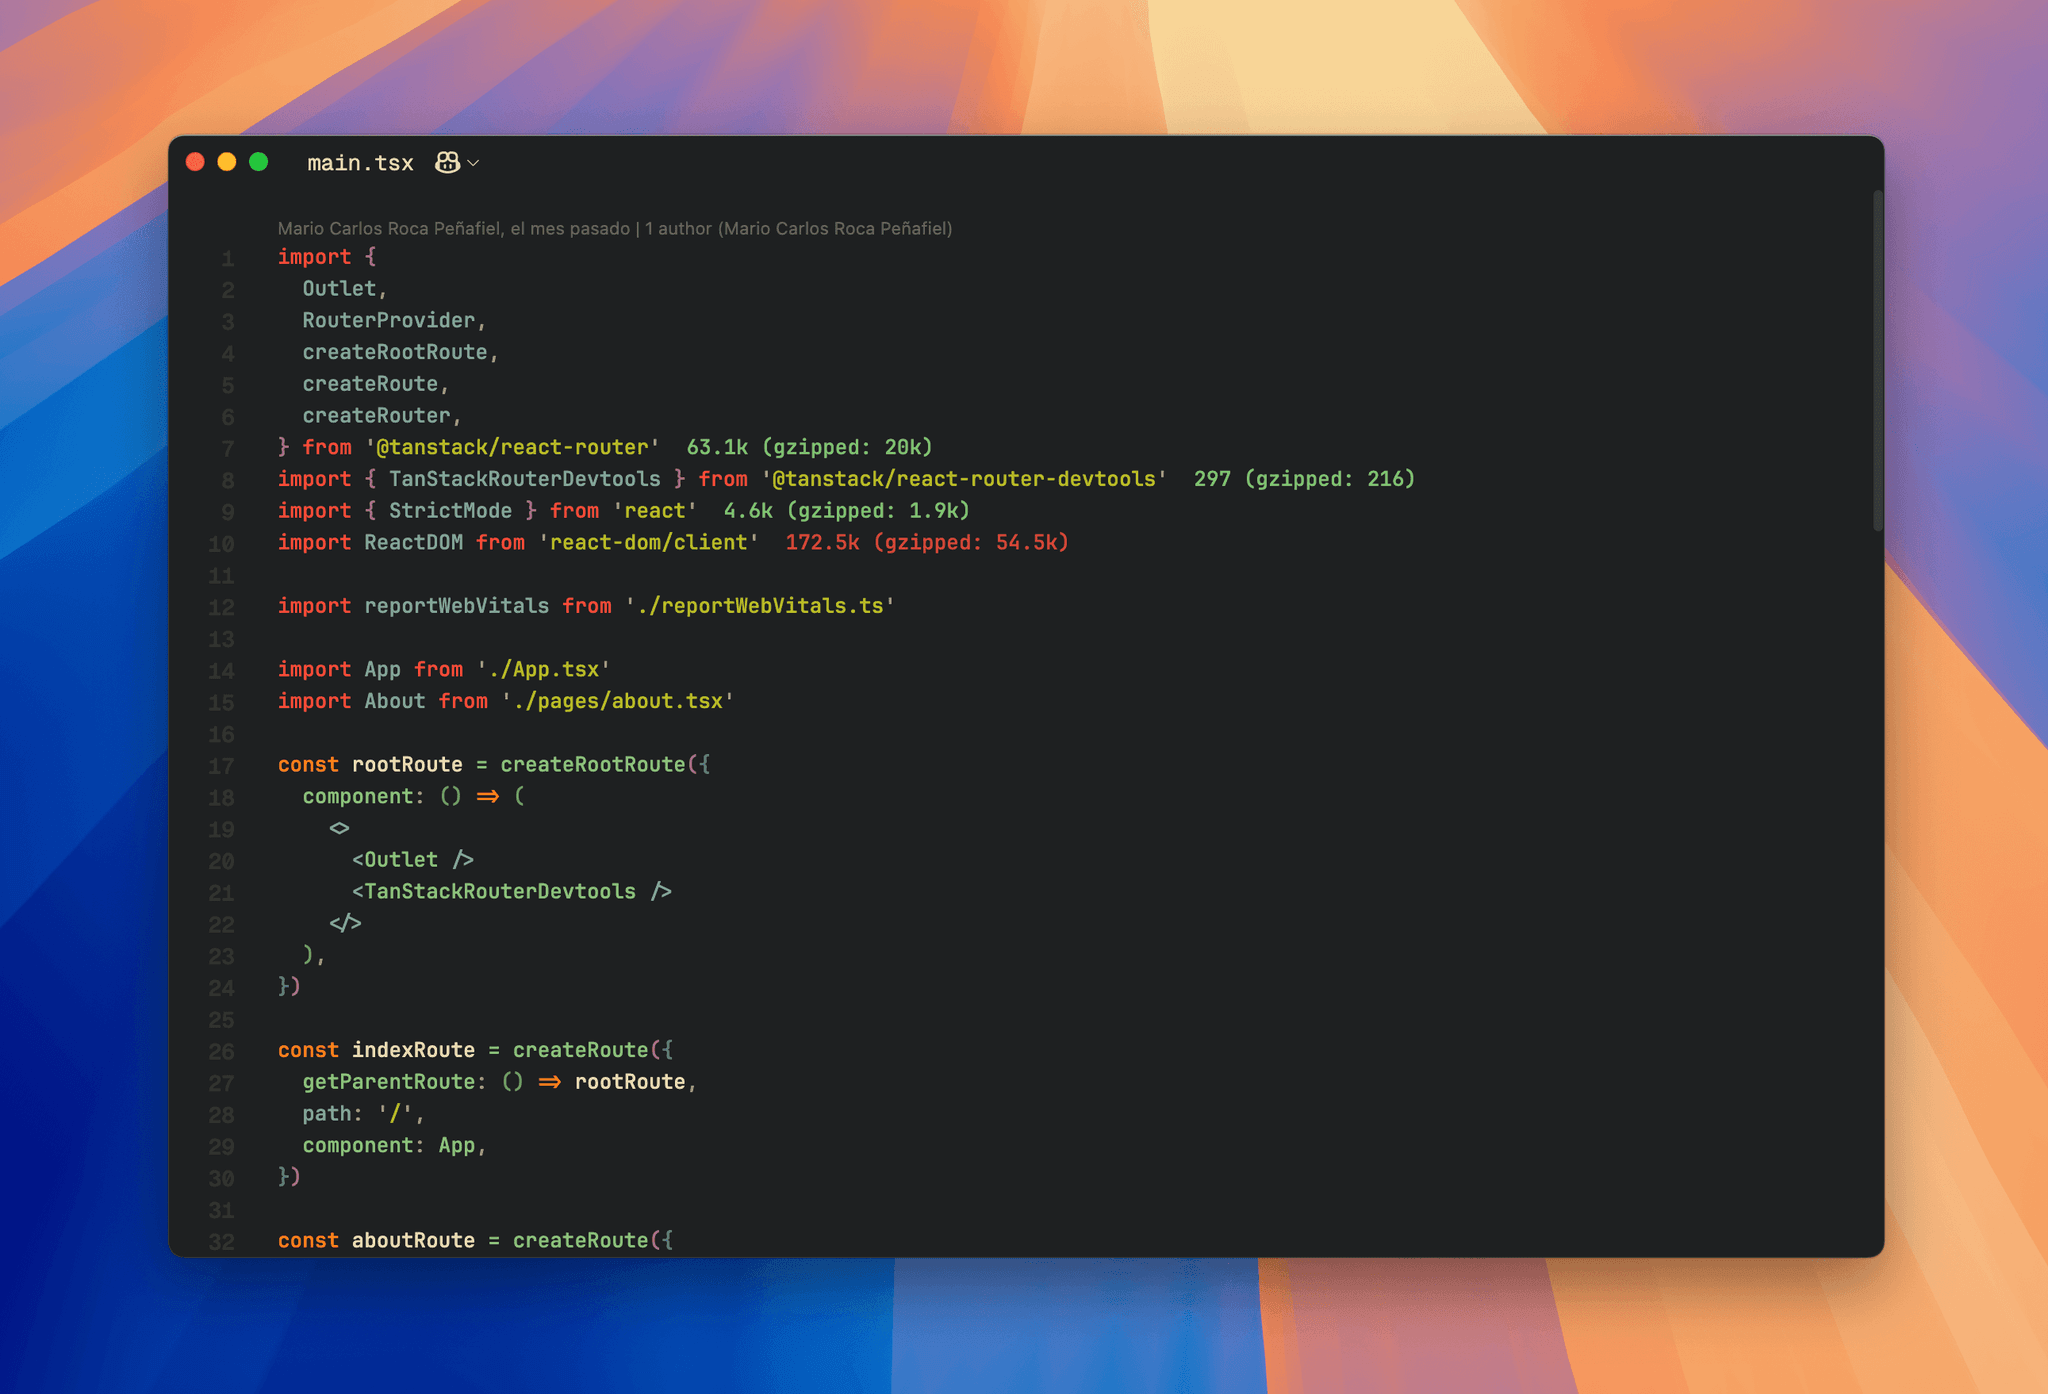Click the arrow ligature on the component line 18

pyautogui.click(x=487, y=796)
